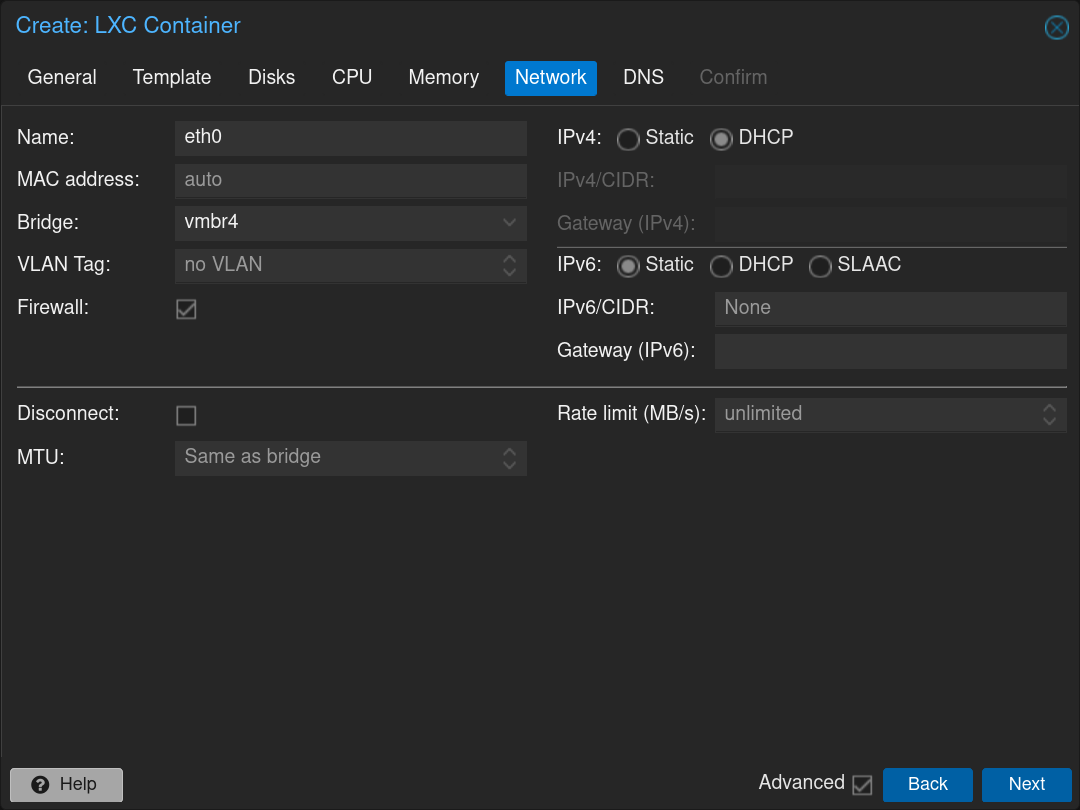The width and height of the screenshot is (1080, 810).
Task: Decrease the VLAN Tag value
Action: (509, 272)
